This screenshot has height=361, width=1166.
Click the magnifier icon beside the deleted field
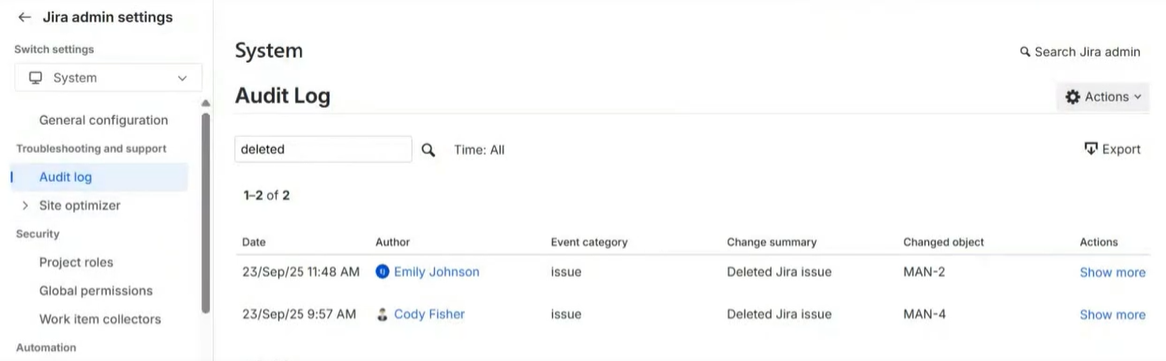pyautogui.click(x=428, y=150)
